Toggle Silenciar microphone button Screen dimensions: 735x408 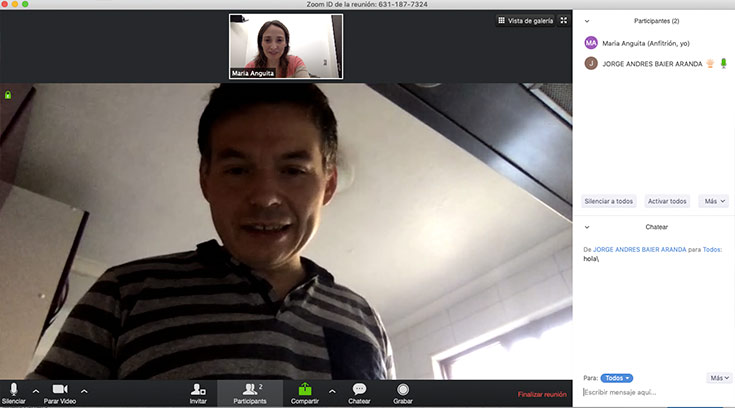13,389
